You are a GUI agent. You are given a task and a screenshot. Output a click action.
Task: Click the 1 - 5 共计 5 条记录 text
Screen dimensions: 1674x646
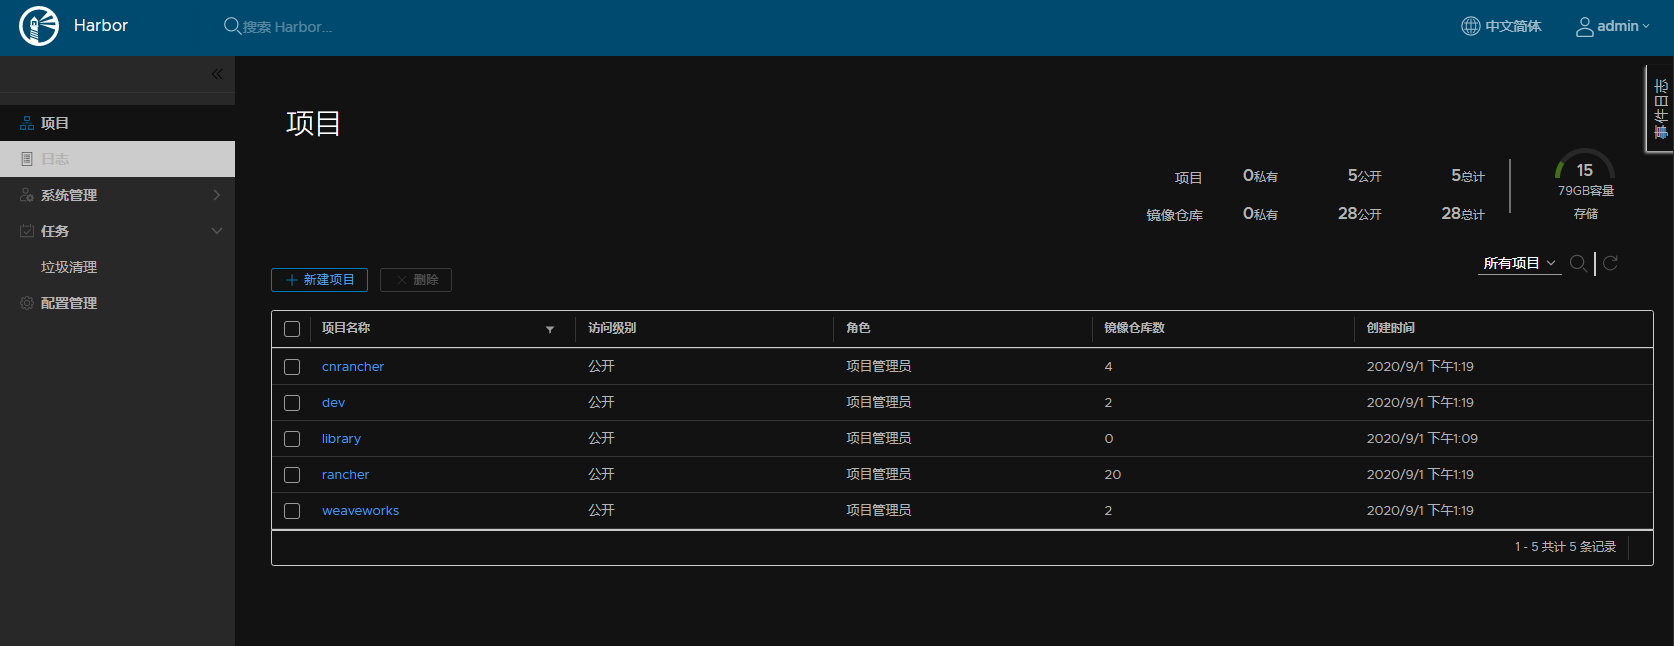(1565, 547)
